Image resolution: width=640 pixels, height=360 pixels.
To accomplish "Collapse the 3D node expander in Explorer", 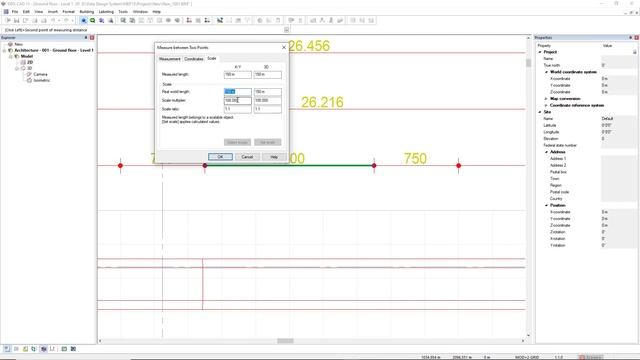I will pos(17,69).
